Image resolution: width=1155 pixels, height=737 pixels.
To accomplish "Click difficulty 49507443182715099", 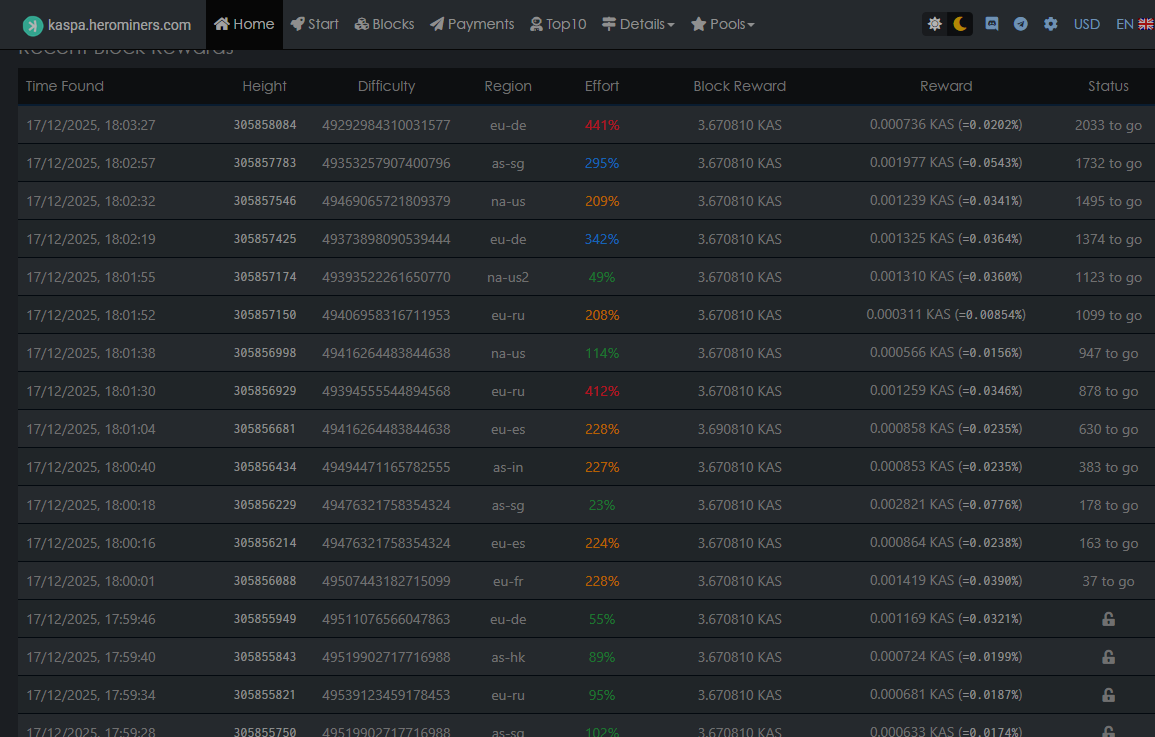I will coord(386,581).
